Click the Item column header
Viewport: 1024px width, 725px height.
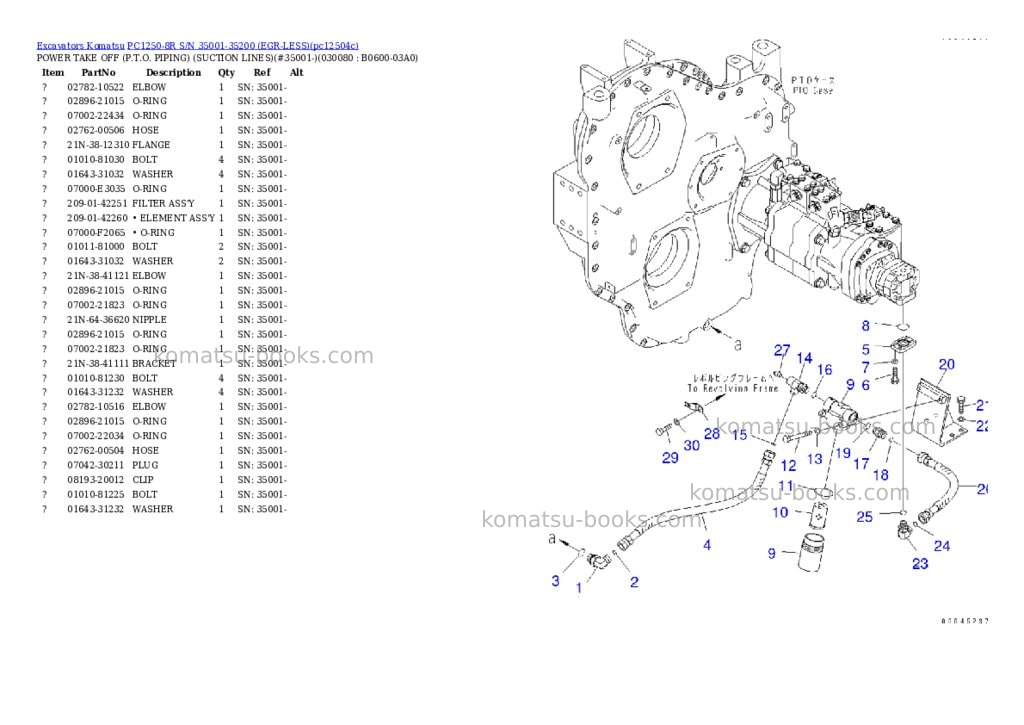click(53, 72)
